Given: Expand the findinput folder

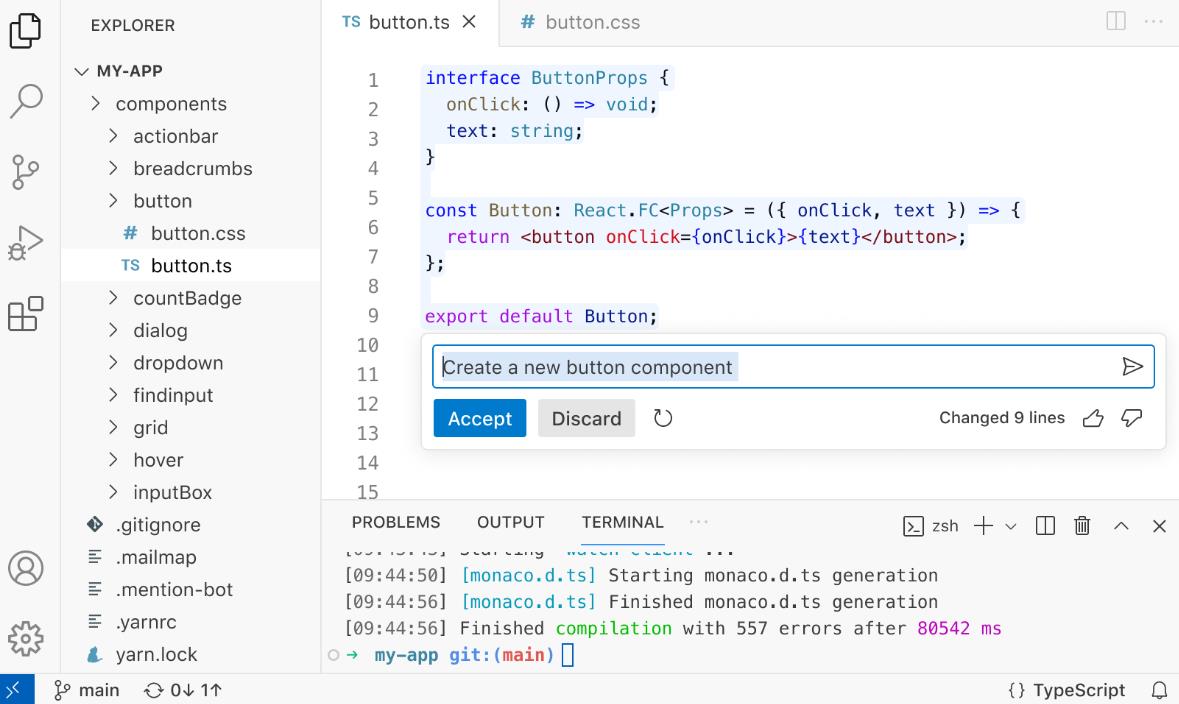Looking at the screenshot, I should coord(190,395).
